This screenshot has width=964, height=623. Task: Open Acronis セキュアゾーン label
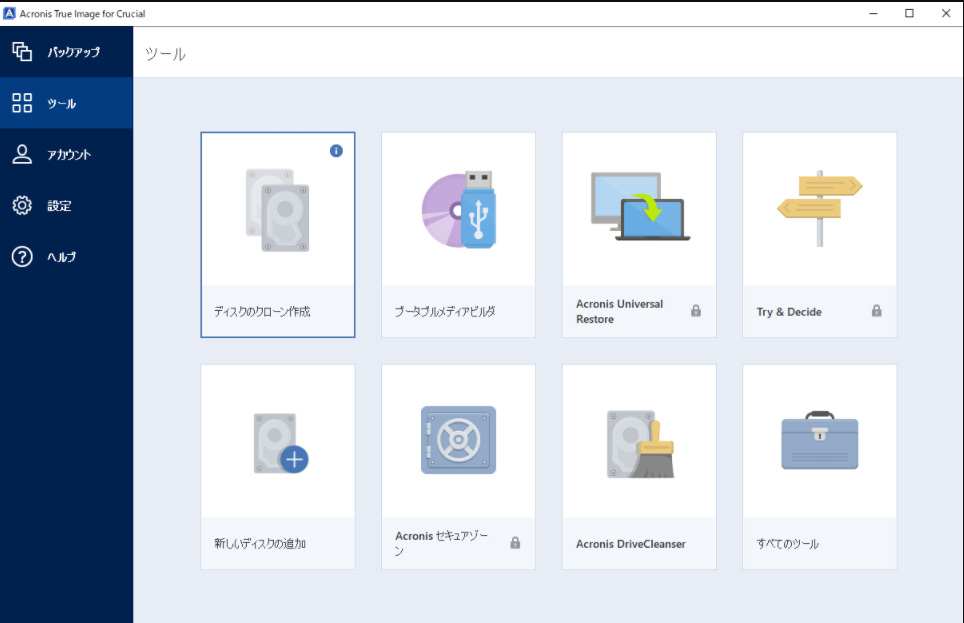442,543
